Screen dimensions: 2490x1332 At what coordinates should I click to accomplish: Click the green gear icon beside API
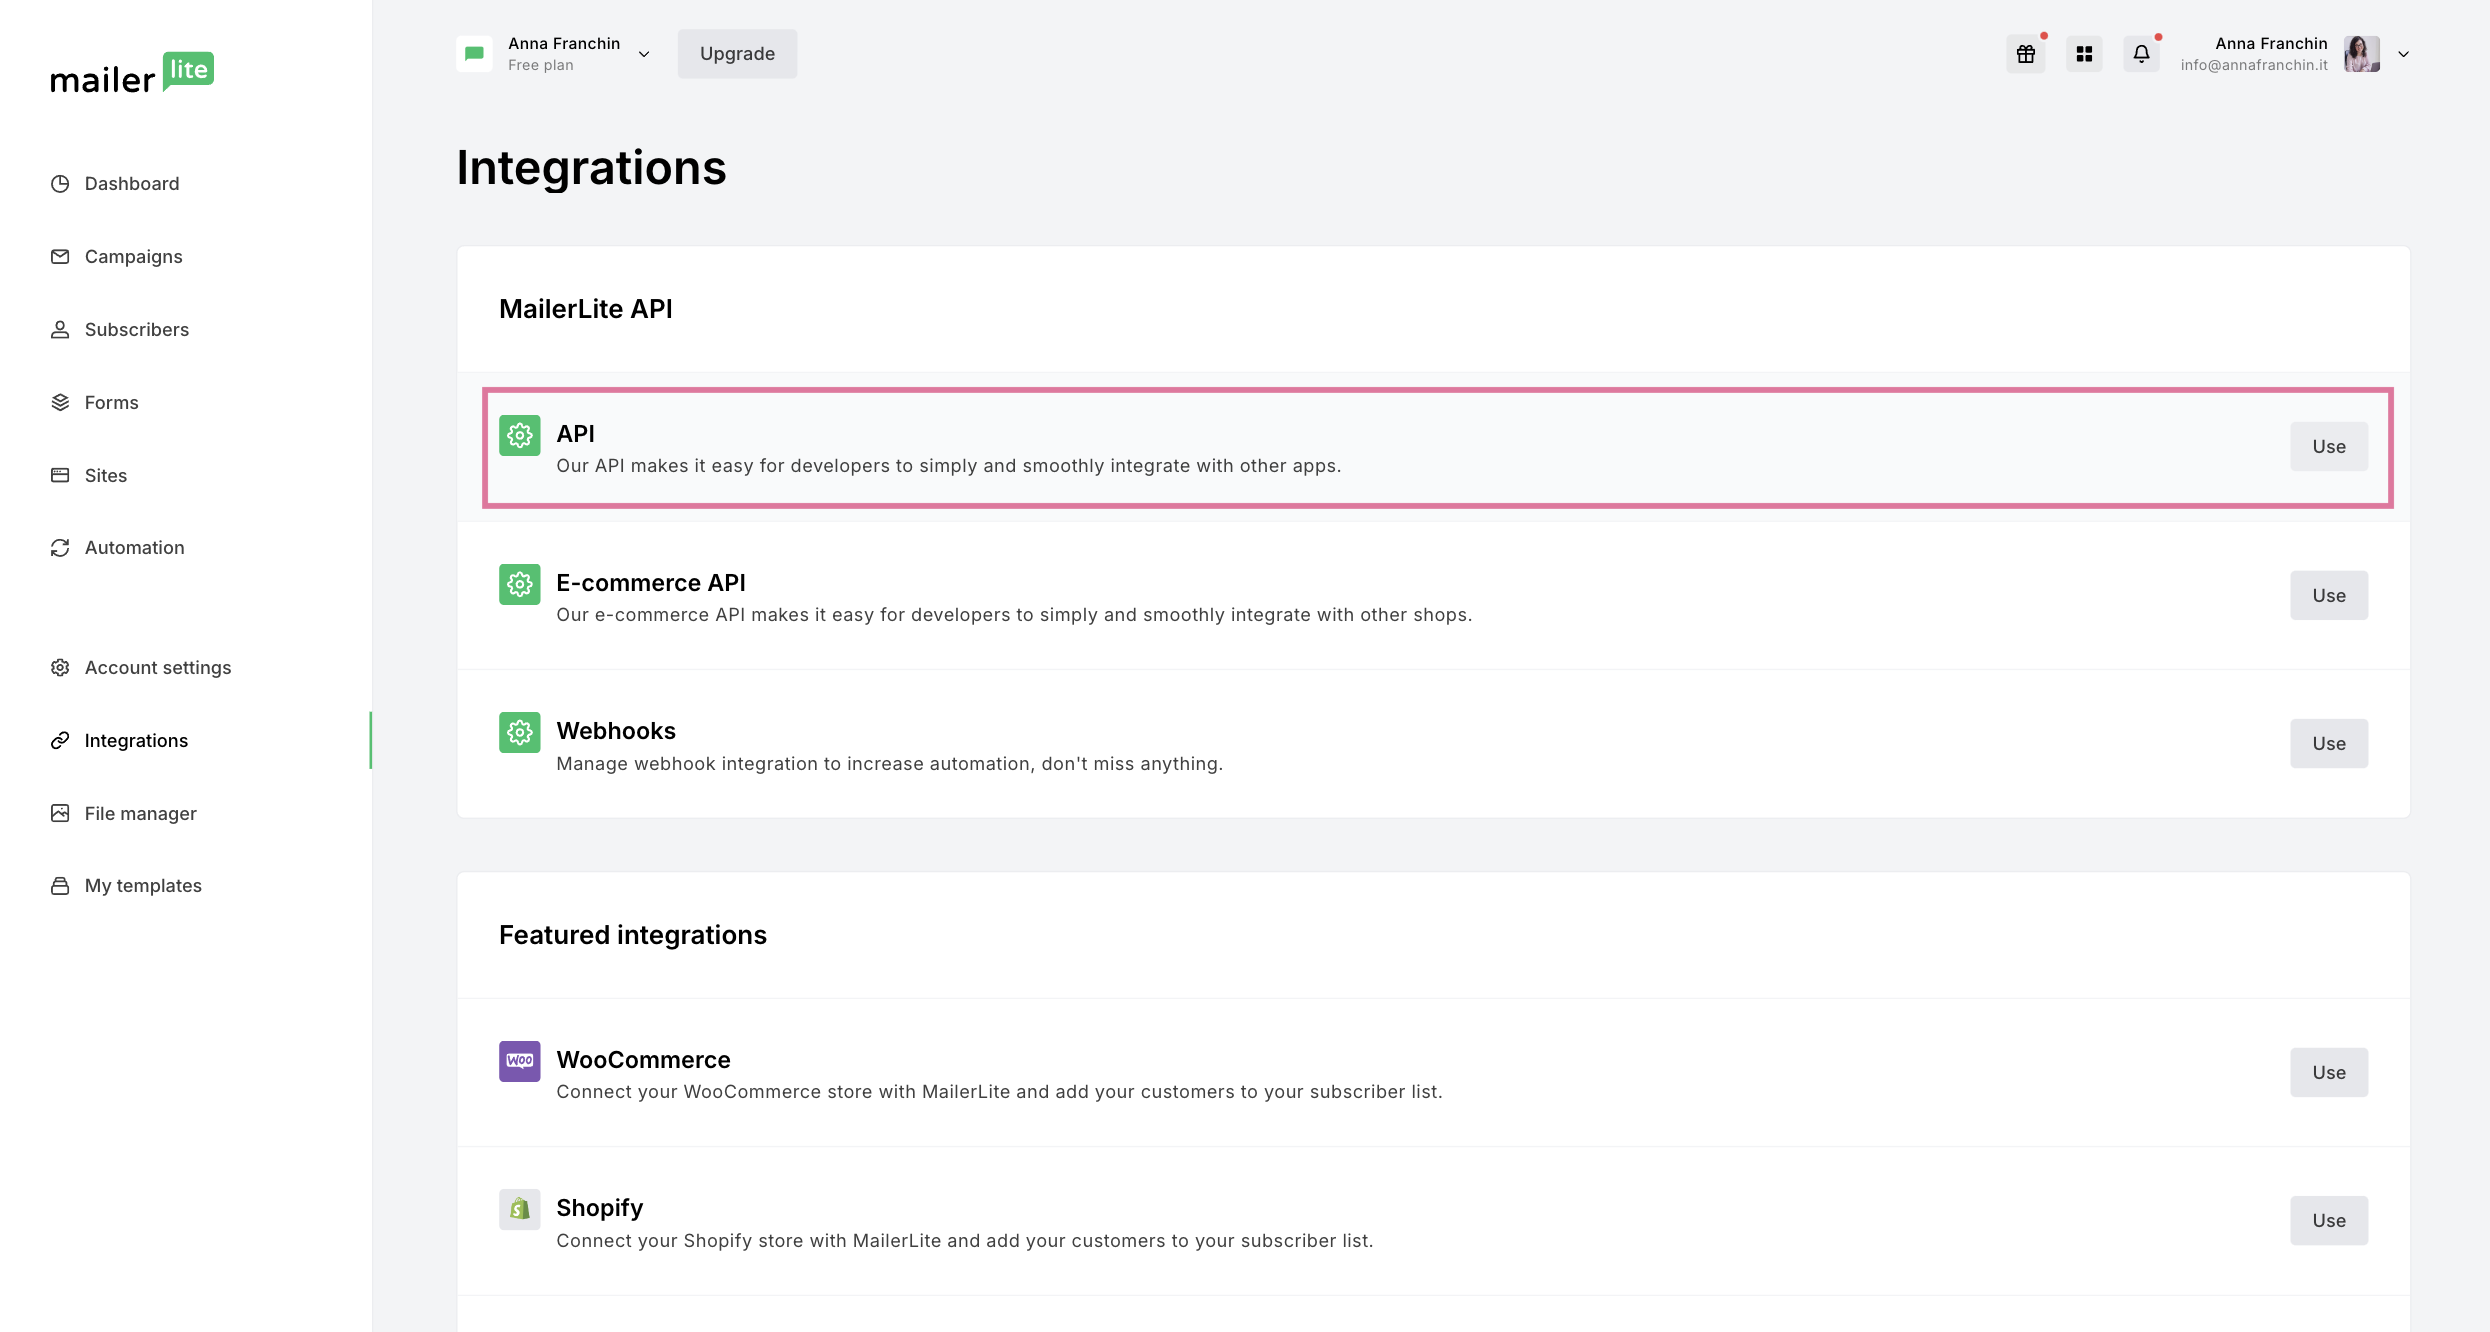520,435
